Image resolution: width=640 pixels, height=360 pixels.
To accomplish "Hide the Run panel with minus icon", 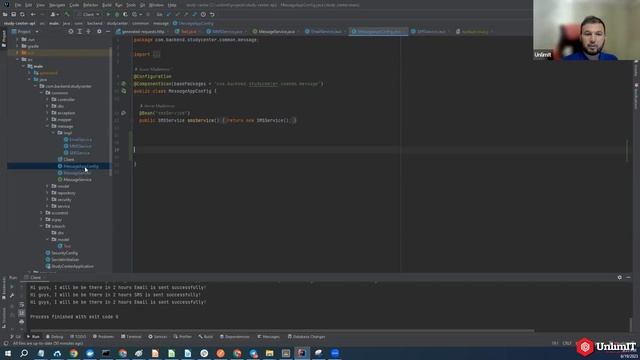I will [x=628, y=278].
